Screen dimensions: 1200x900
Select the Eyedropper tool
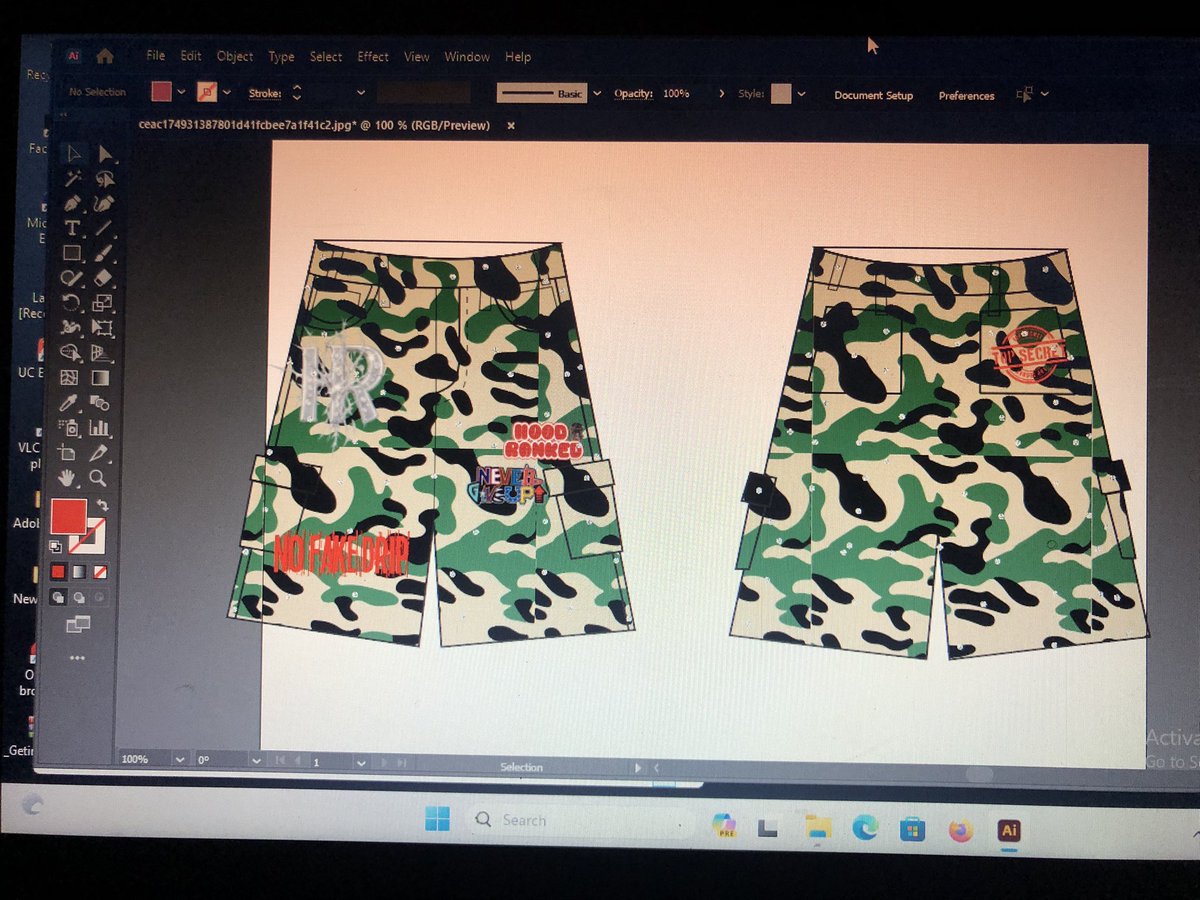click(x=72, y=404)
